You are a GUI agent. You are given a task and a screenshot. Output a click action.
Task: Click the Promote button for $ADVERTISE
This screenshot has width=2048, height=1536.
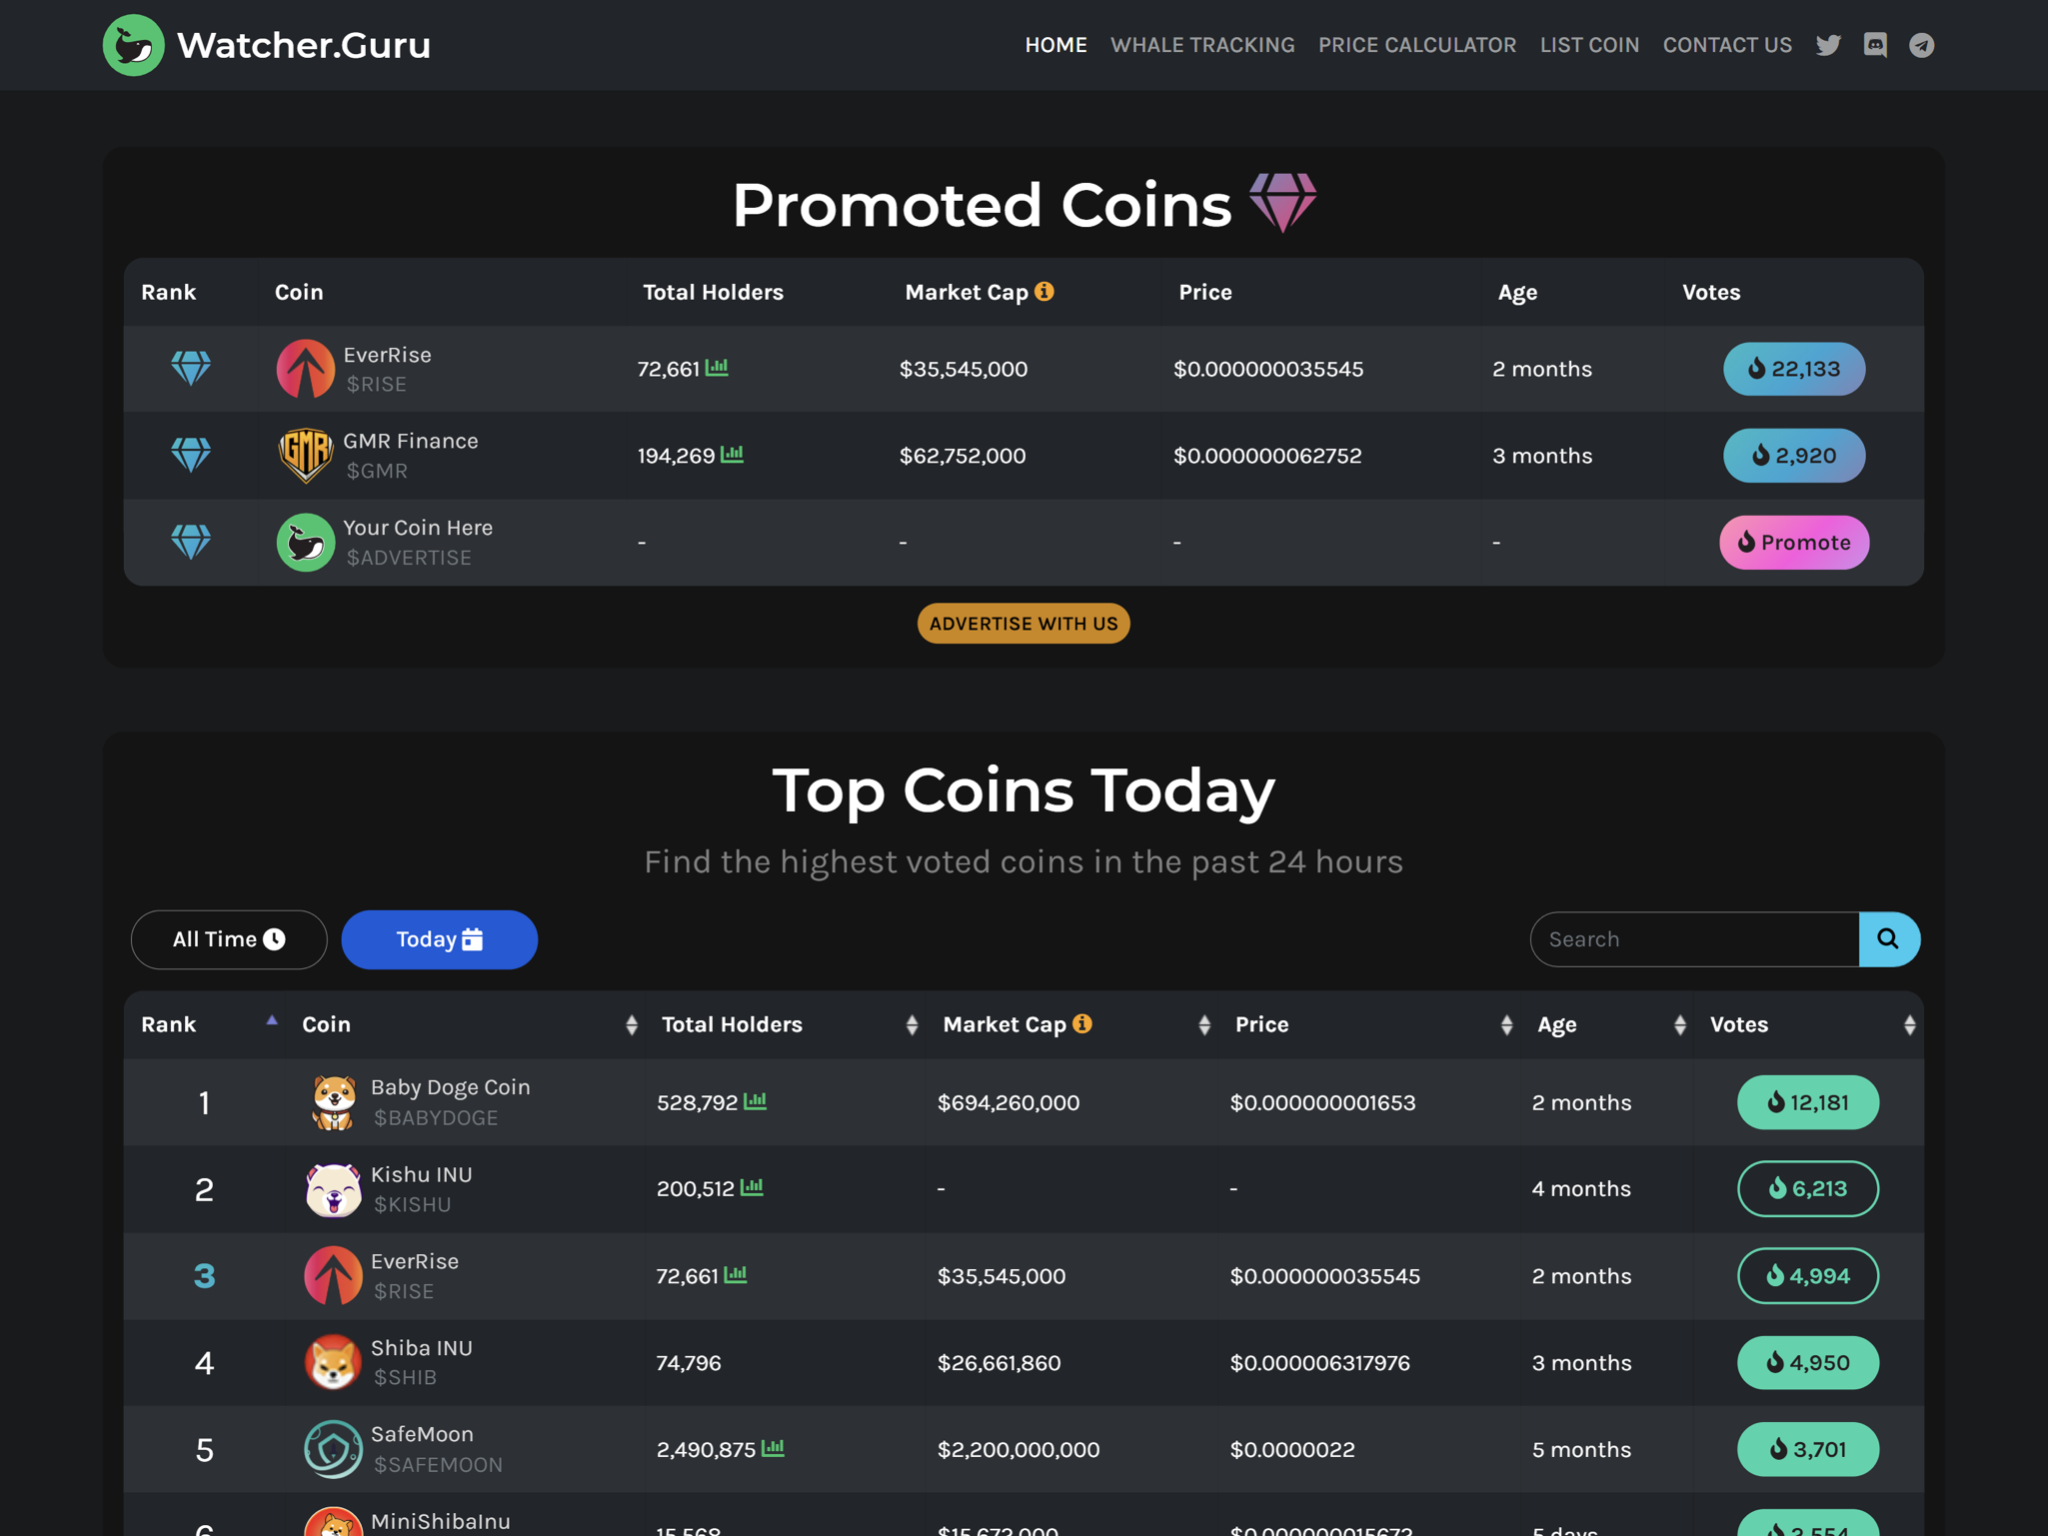tap(1795, 542)
